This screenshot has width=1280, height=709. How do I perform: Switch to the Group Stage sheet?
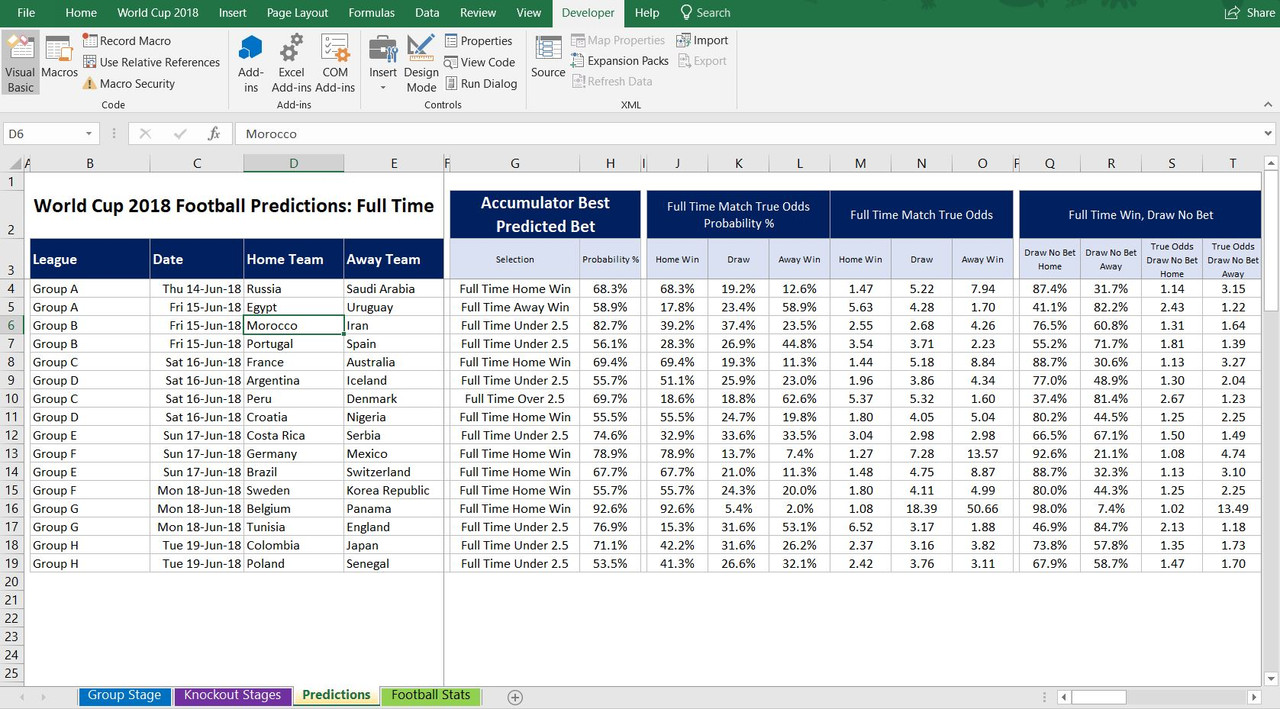[124, 696]
